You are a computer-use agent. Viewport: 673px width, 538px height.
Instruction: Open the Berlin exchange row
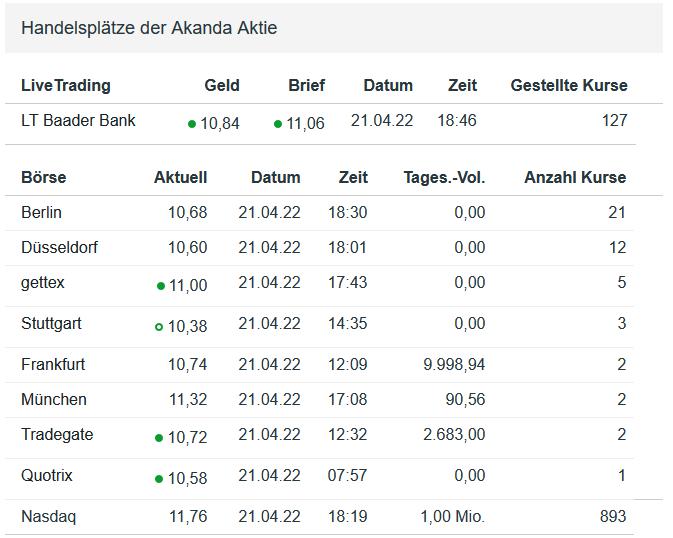click(41, 212)
